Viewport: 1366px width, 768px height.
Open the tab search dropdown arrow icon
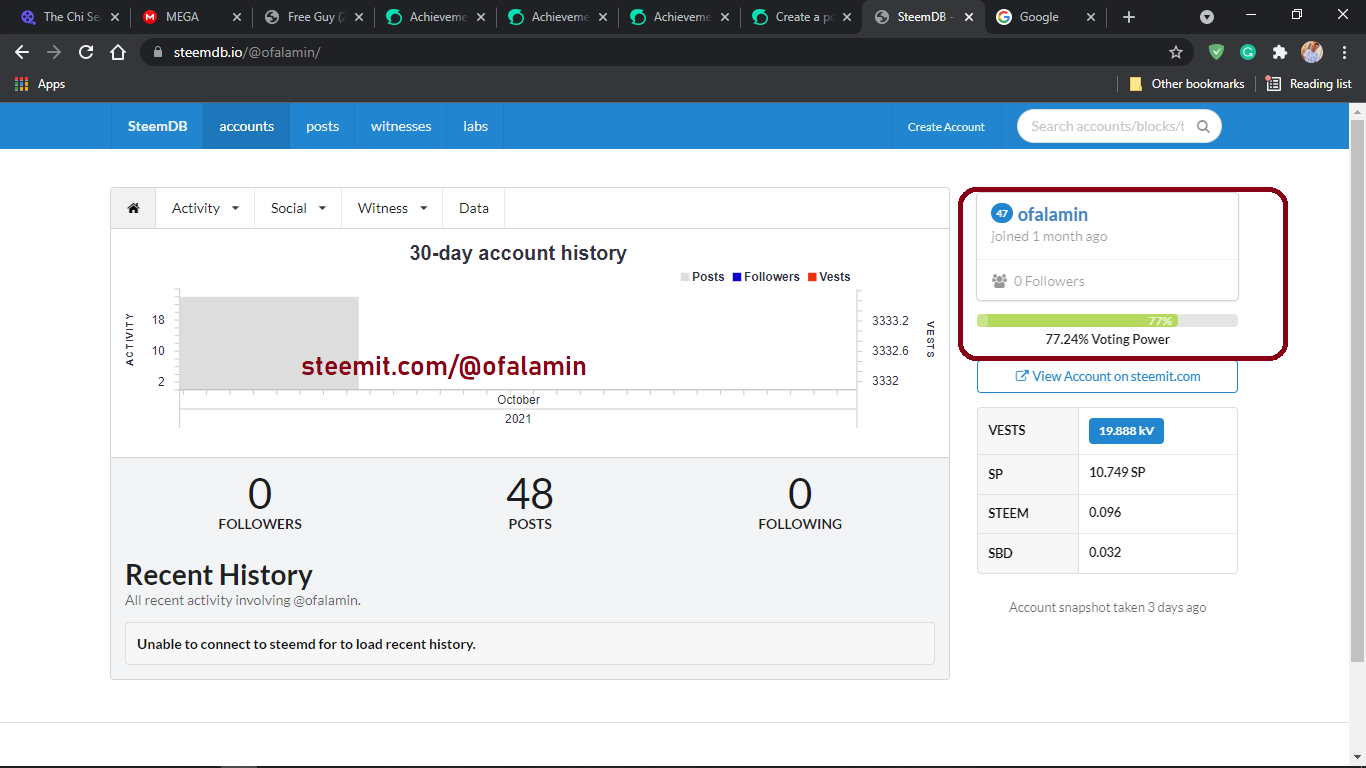click(x=1207, y=17)
